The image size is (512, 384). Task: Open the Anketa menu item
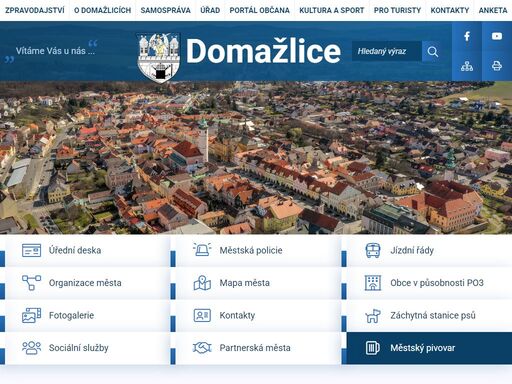493,10
